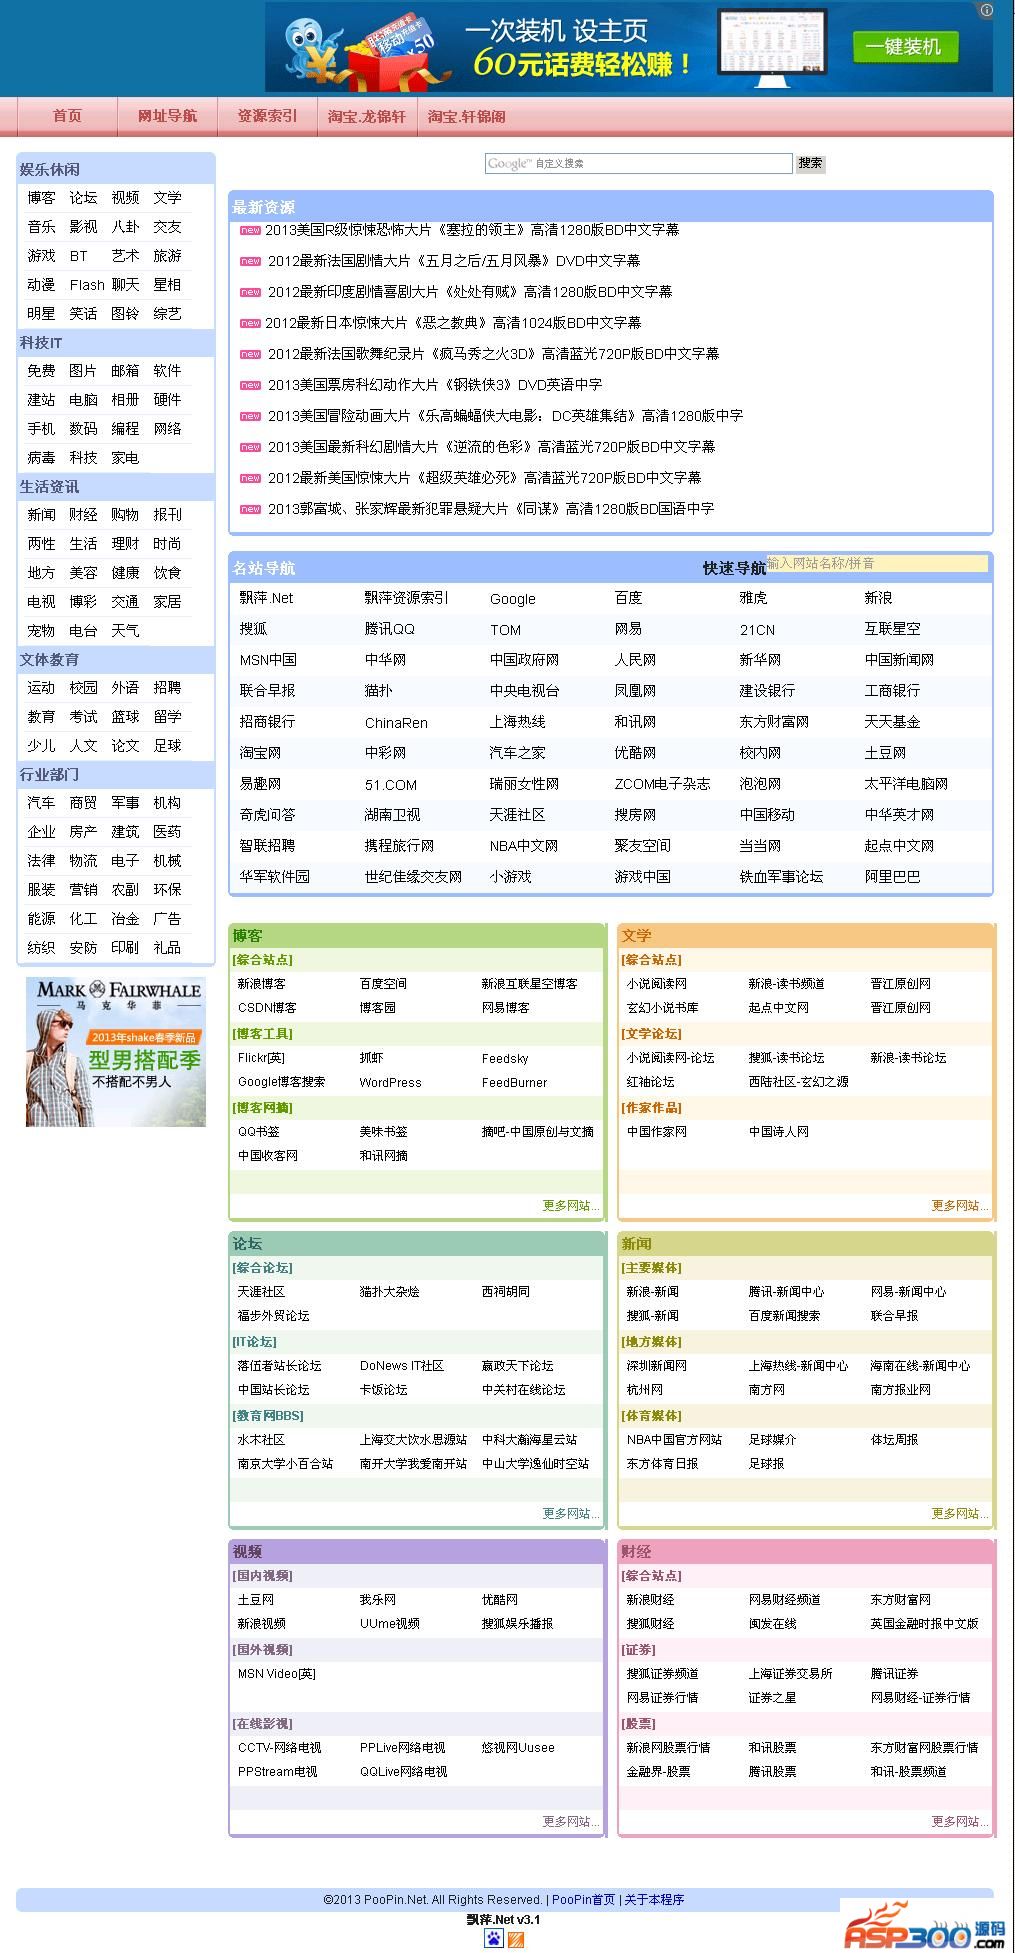Open the 资源索引 navigation tab

(267, 116)
